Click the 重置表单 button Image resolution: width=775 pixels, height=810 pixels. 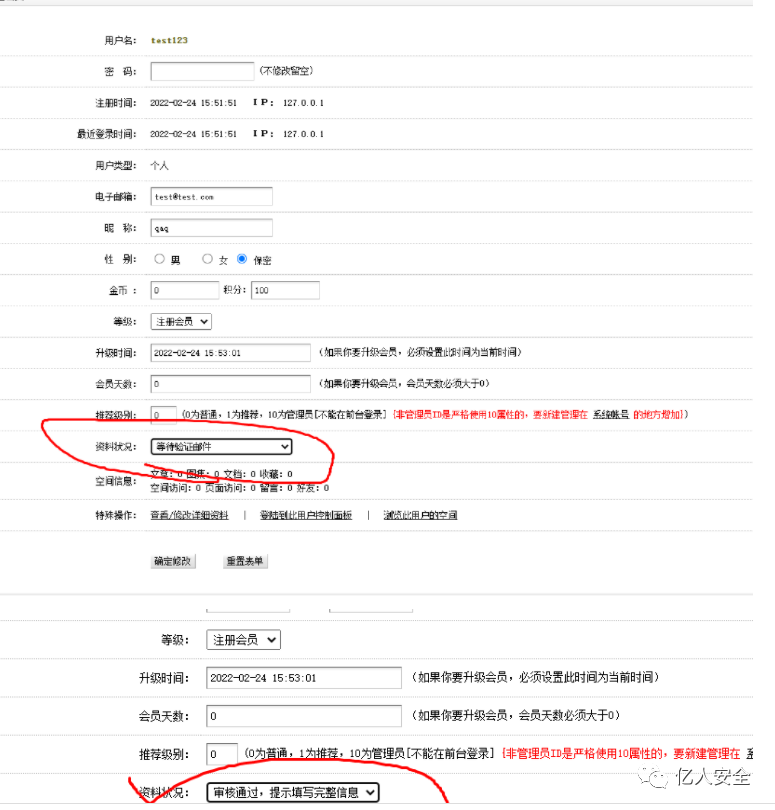coord(245,561)
